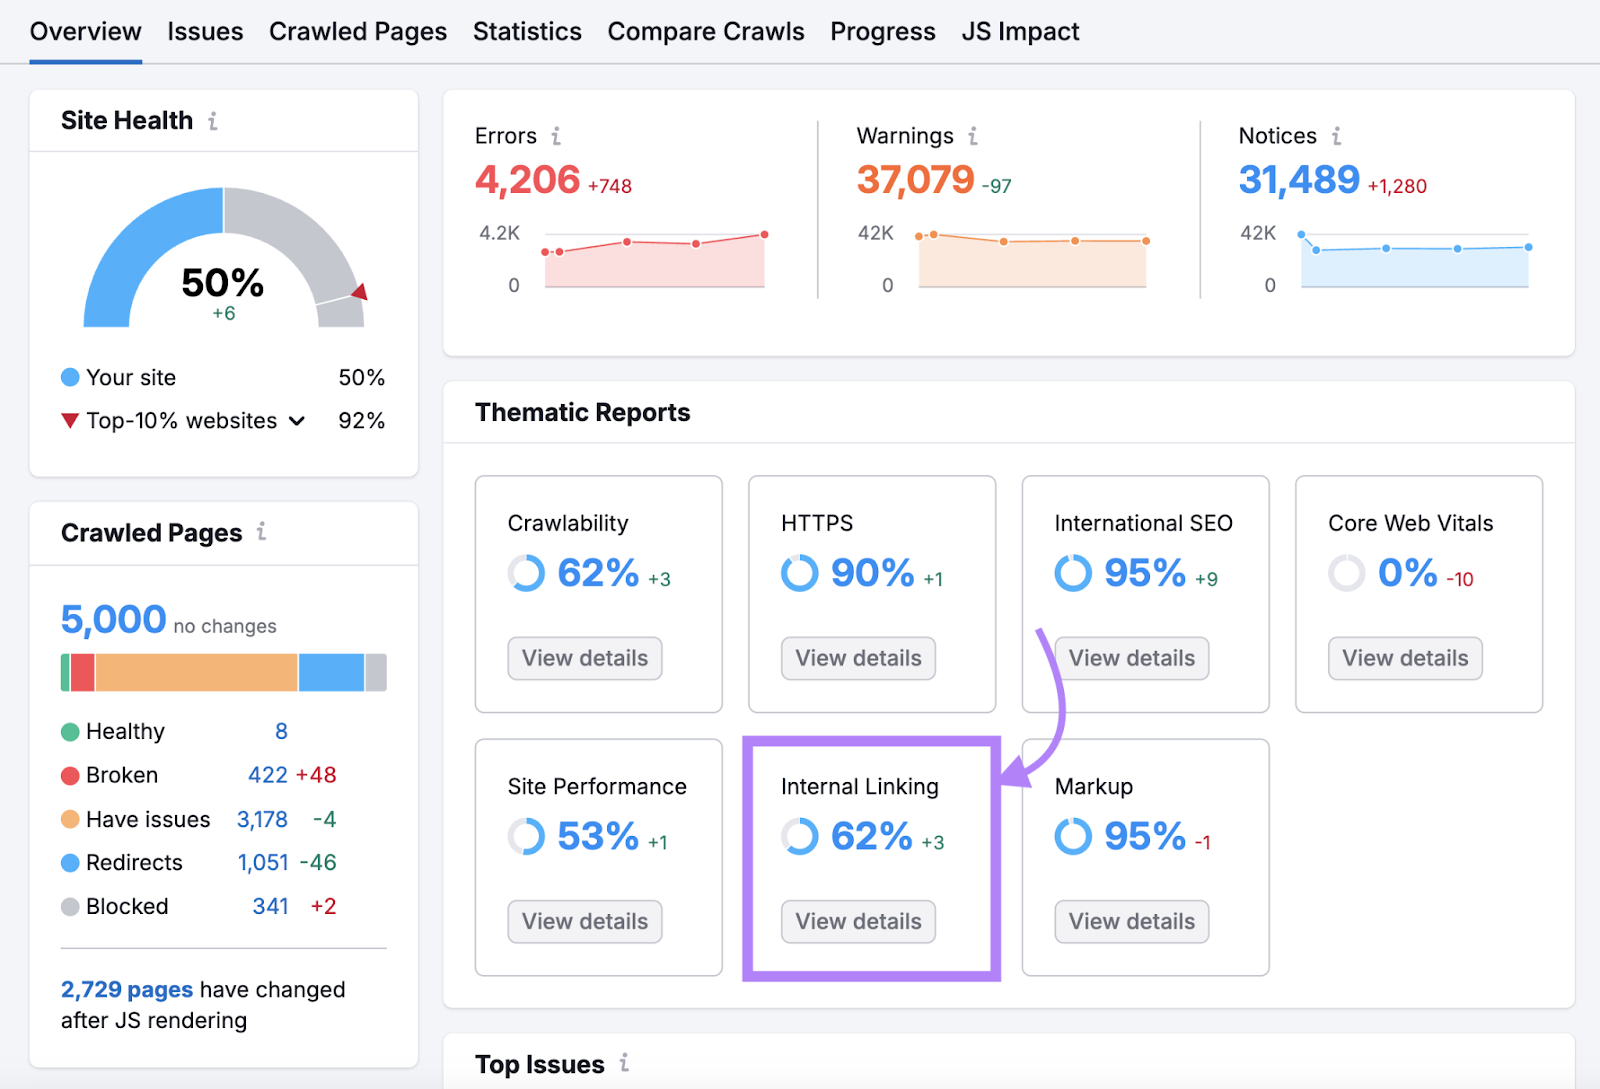View details for Site Performance report
The height and width of the screenshot is (1089, 1600).
tap(585, 921)
